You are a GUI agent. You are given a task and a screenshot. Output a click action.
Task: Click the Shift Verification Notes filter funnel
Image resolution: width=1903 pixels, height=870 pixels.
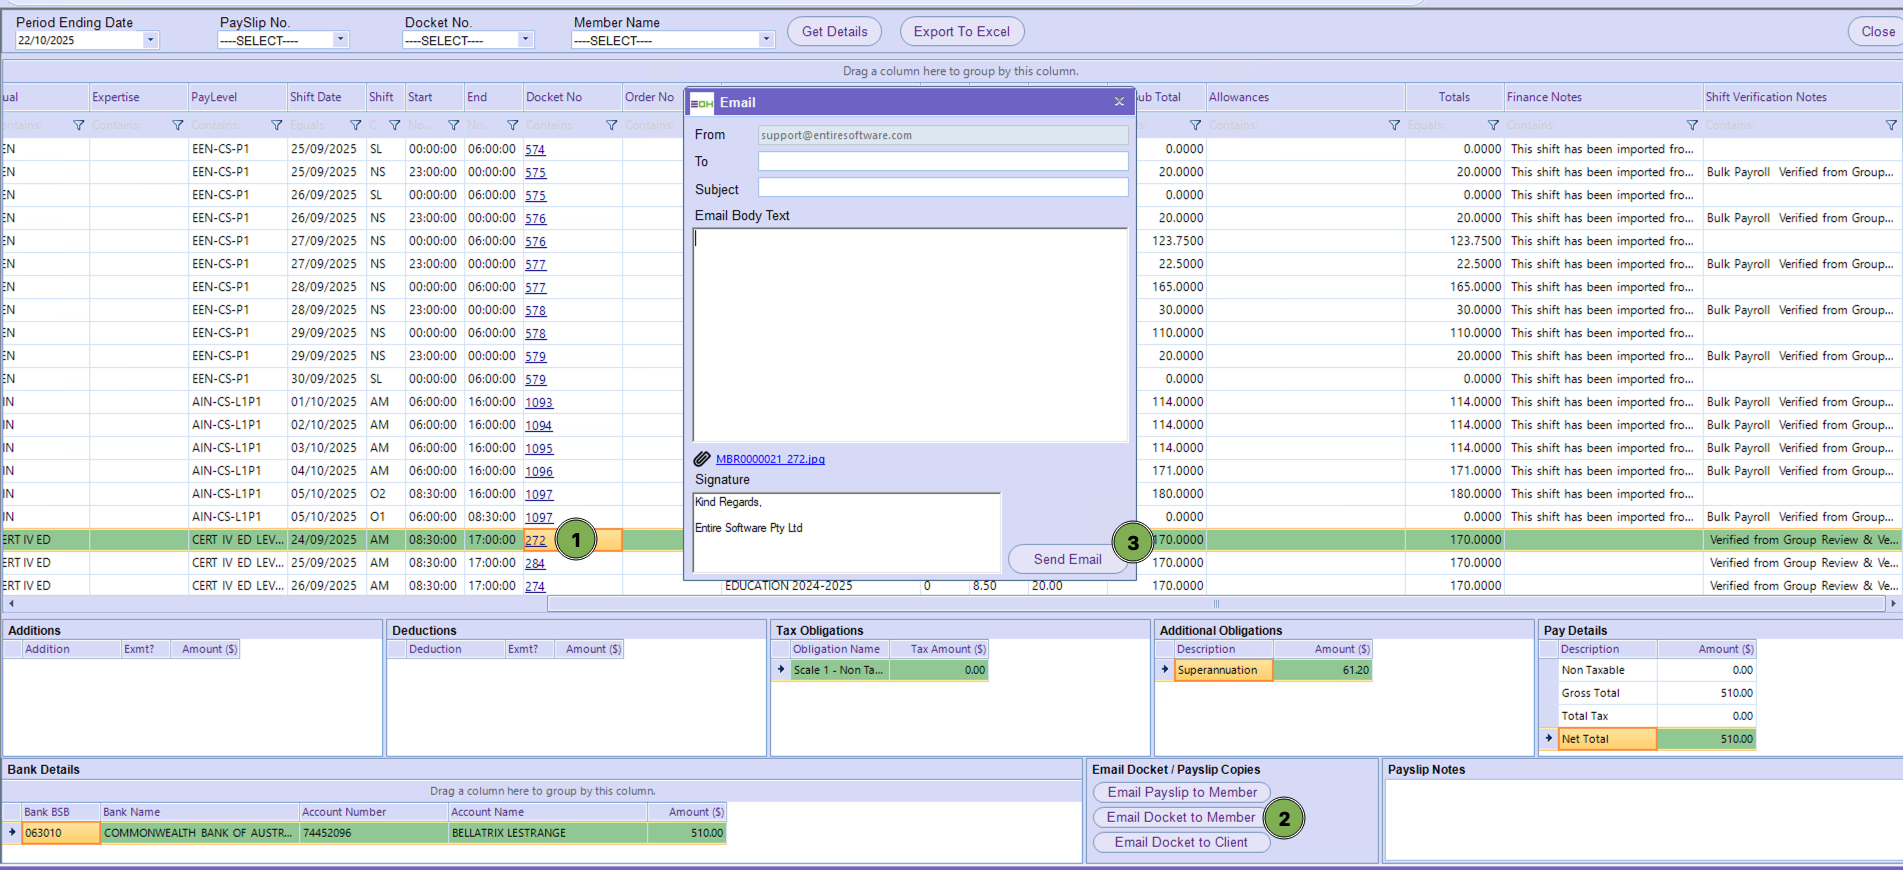click(1890, 125)
